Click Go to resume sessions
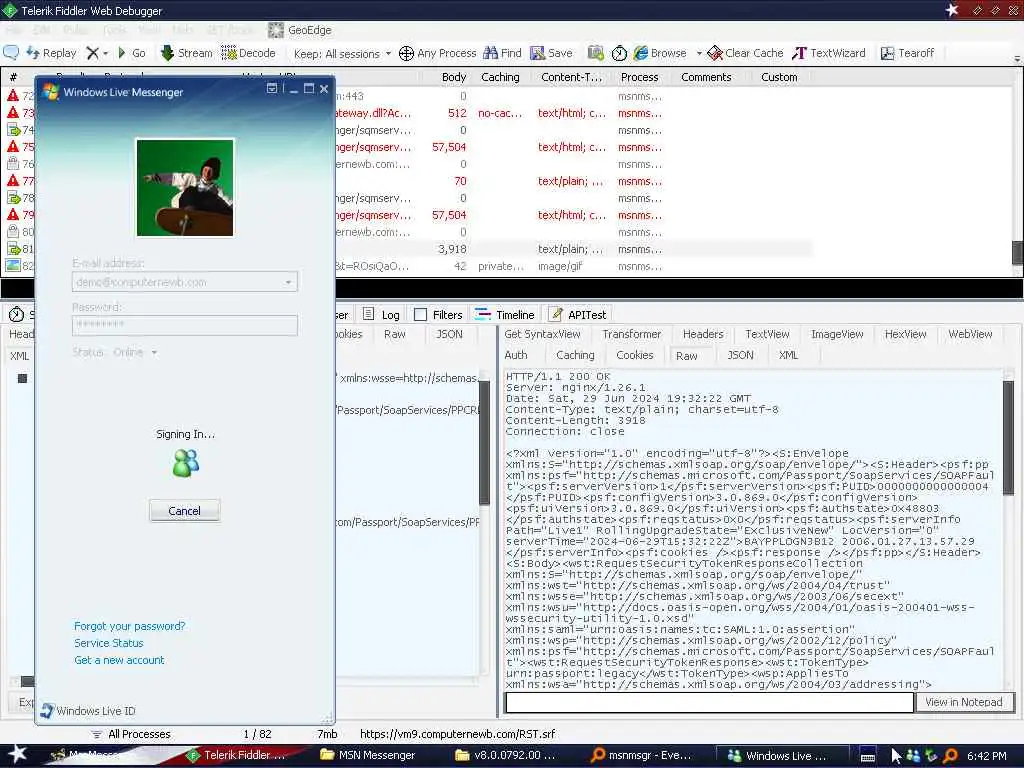 pyautogui.click(x=131, y=53)
